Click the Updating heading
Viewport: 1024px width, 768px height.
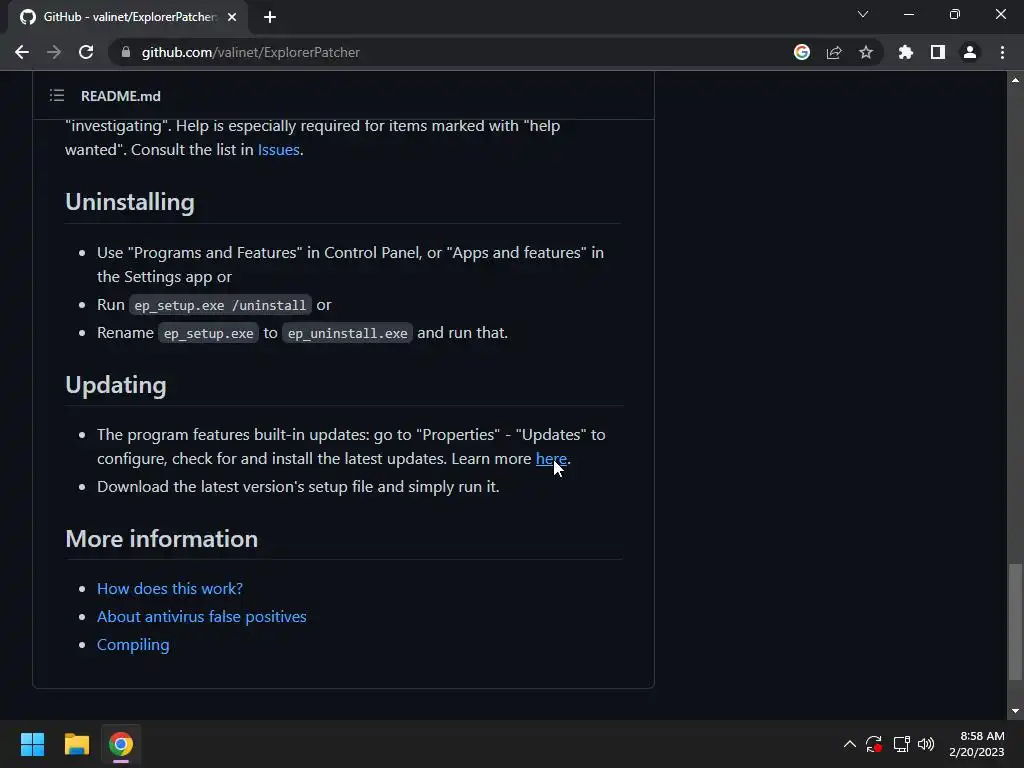116,385
